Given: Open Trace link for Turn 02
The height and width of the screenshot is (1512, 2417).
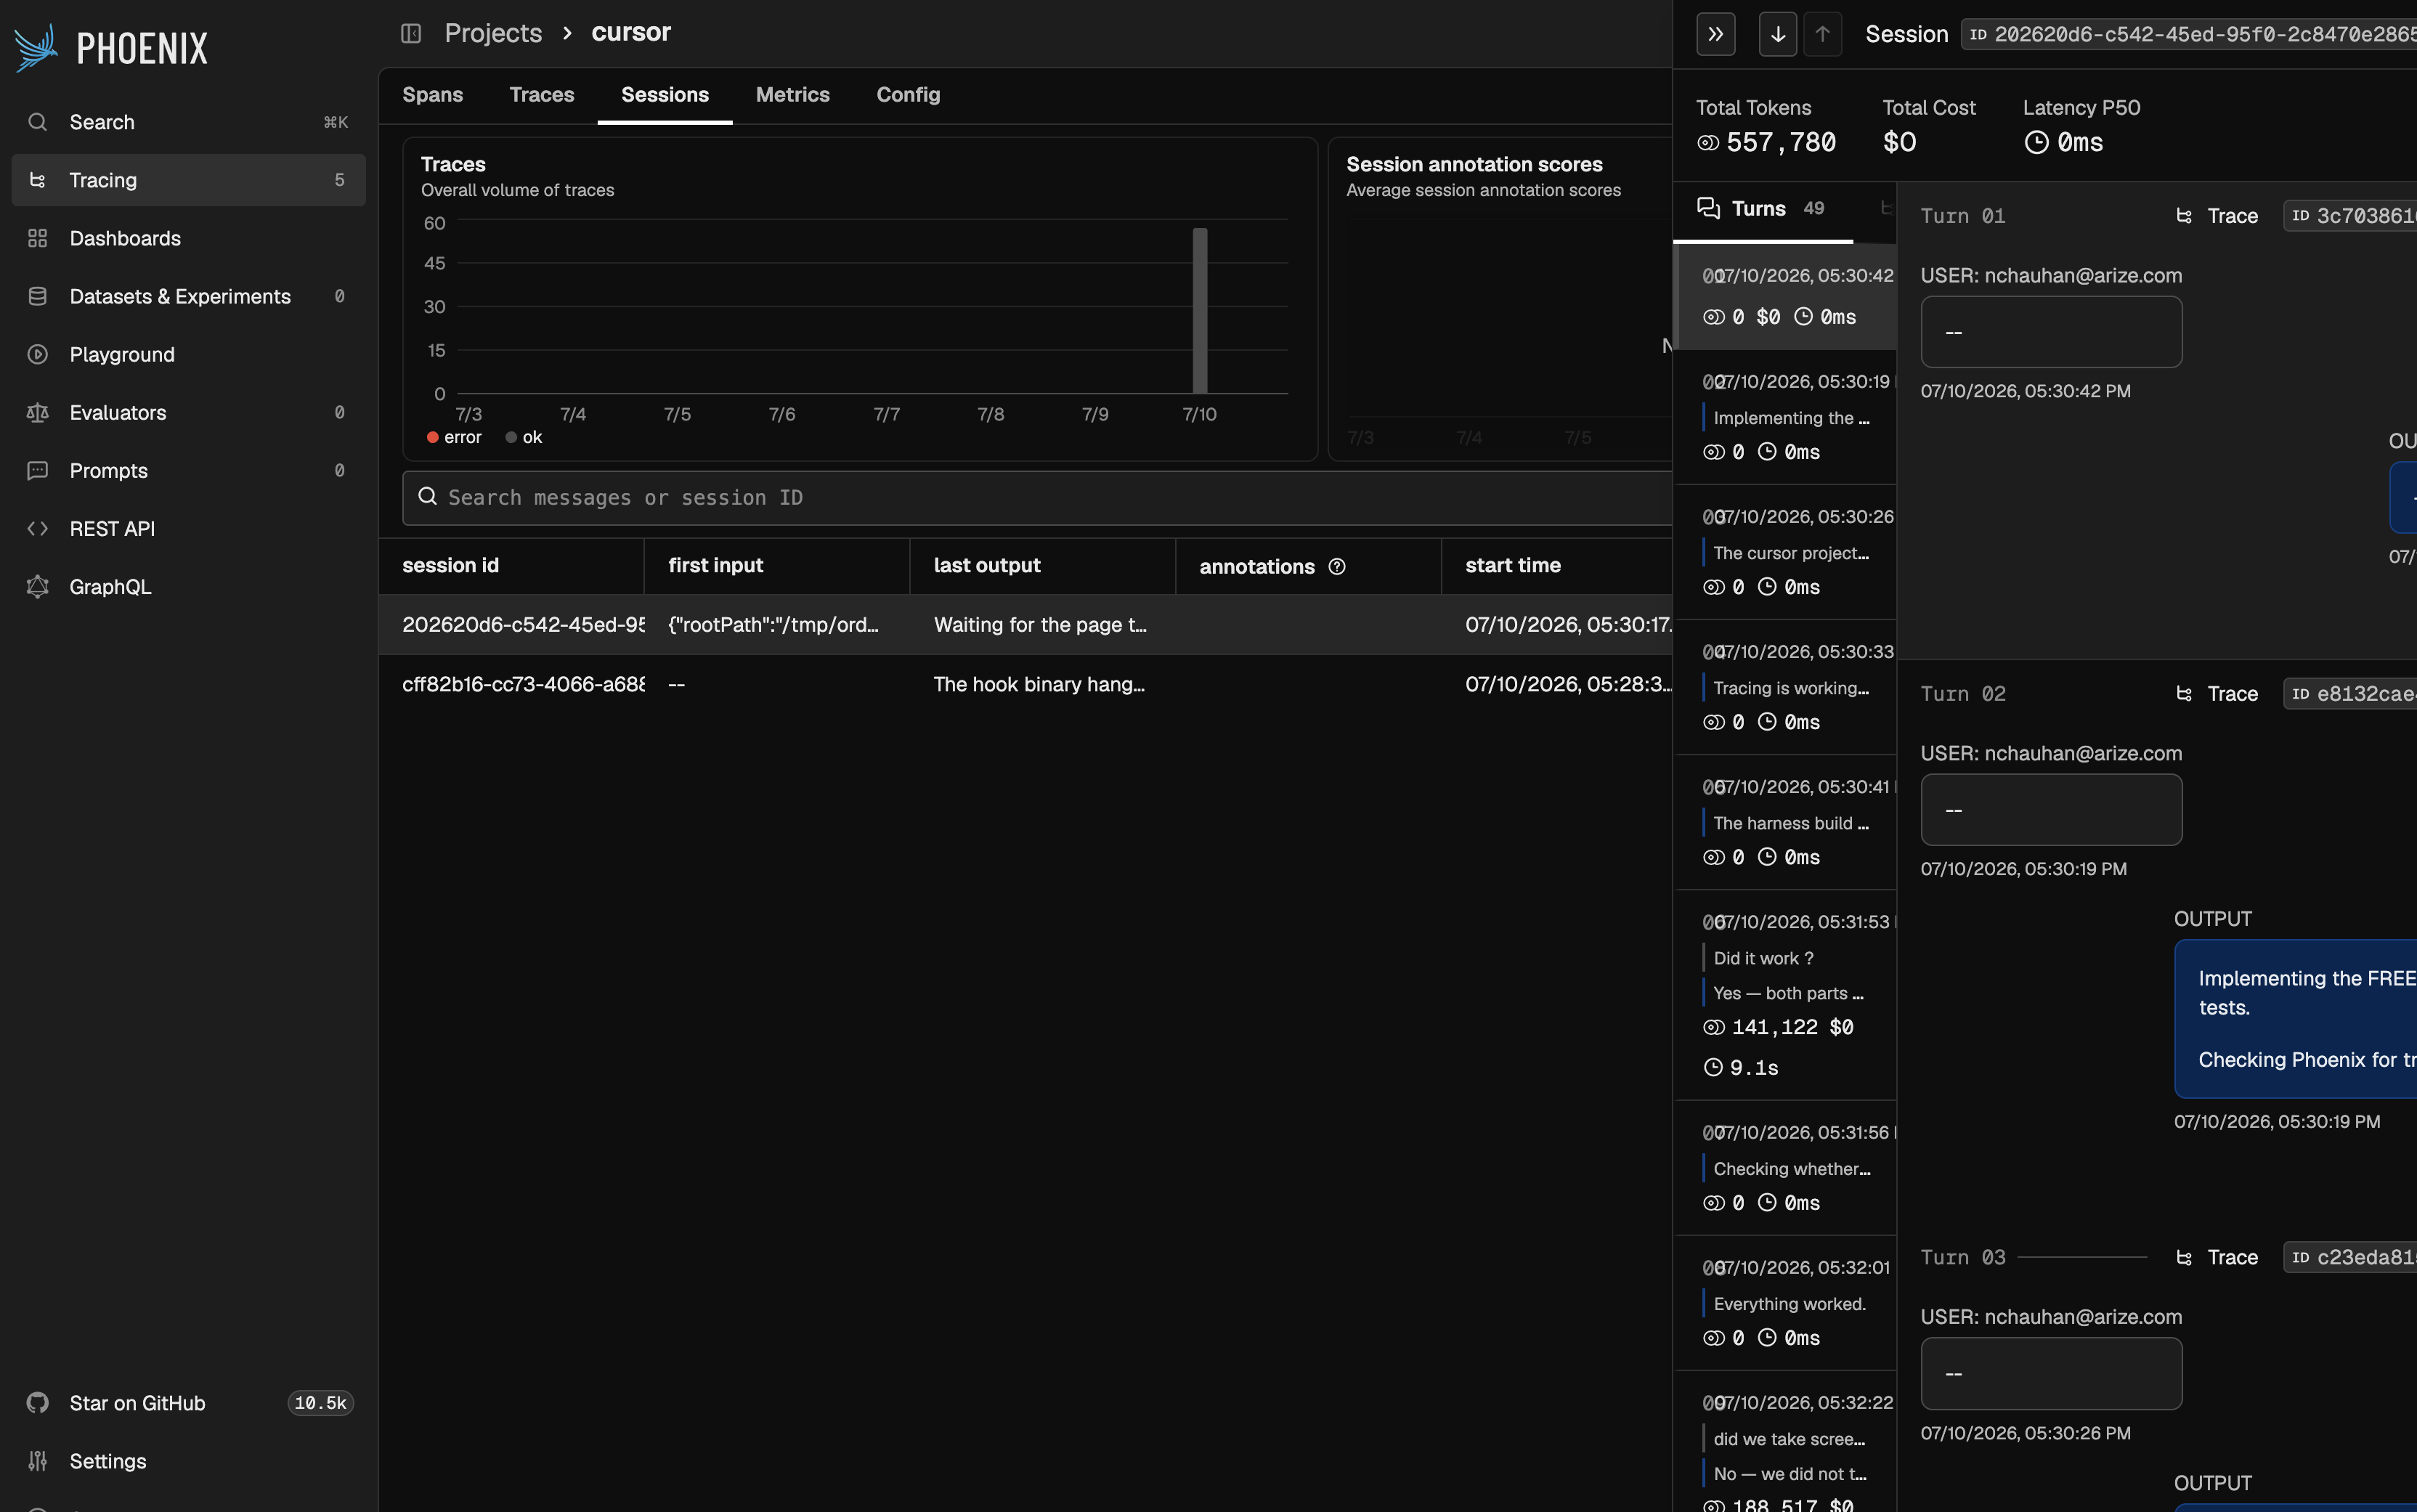Looking at the screenshot, I should click(2218, 694).
